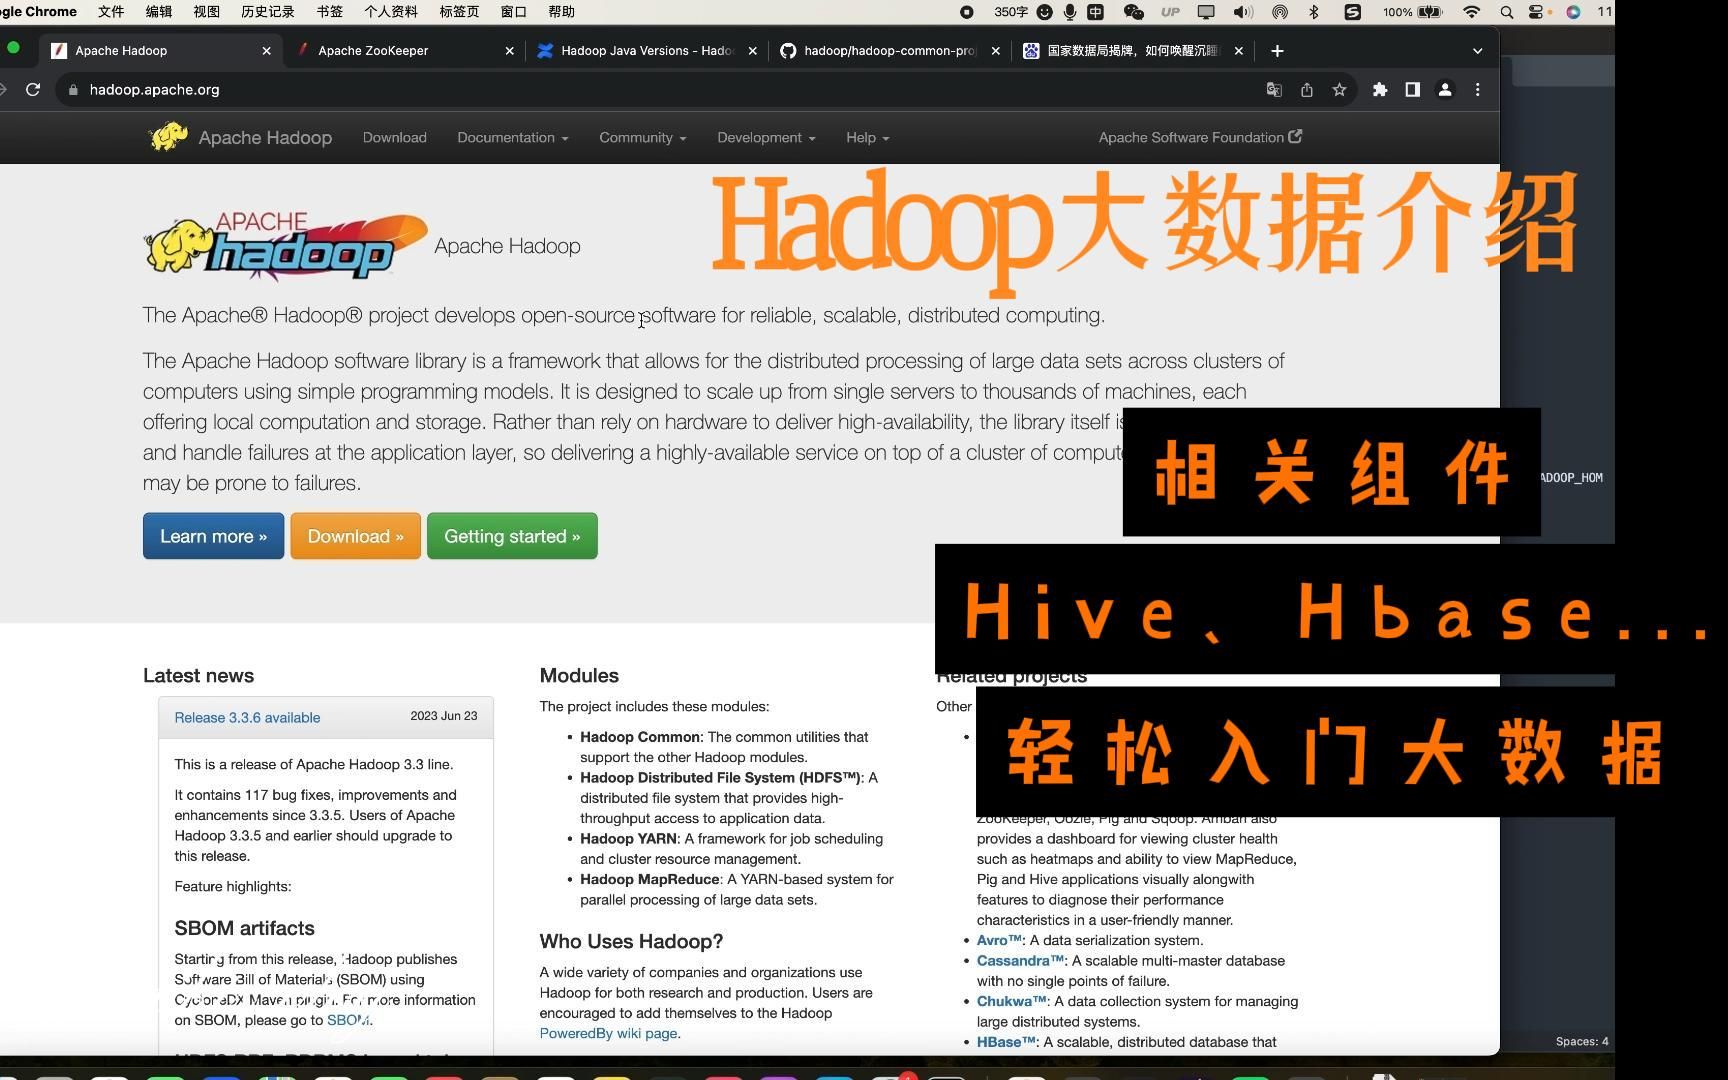Screen dimensions: 1728x1080
Task: Close the Apache Hadoop tab
Action: [x=266, y=51]
